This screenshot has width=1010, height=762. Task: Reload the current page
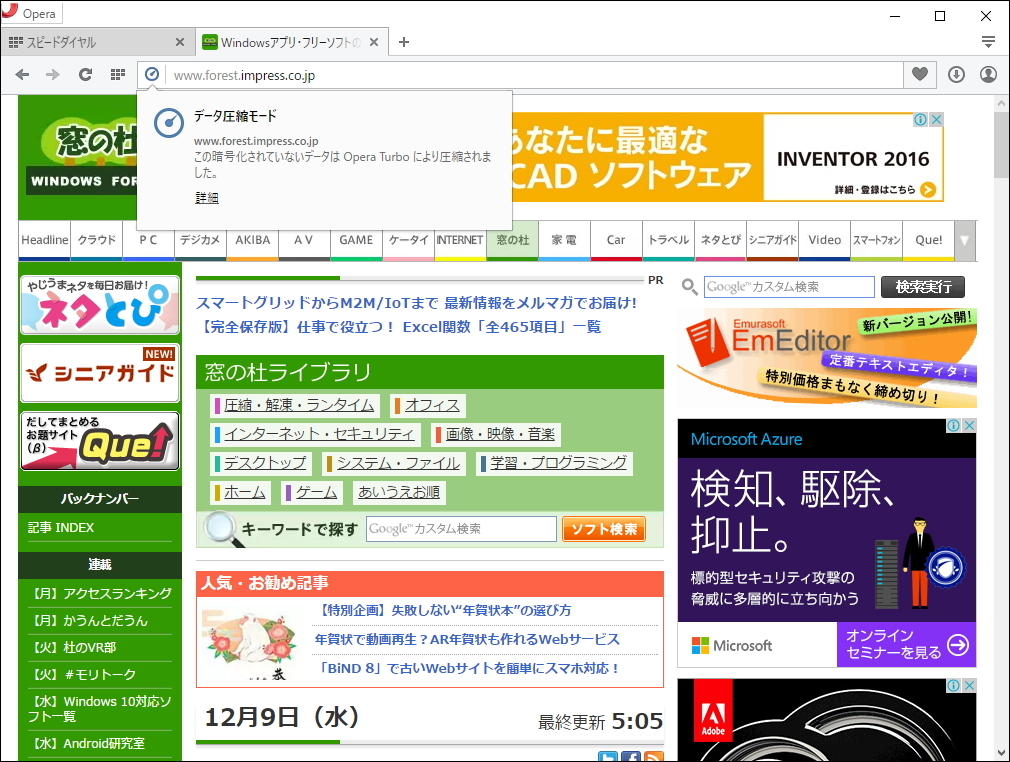click(x=85, y=74)
